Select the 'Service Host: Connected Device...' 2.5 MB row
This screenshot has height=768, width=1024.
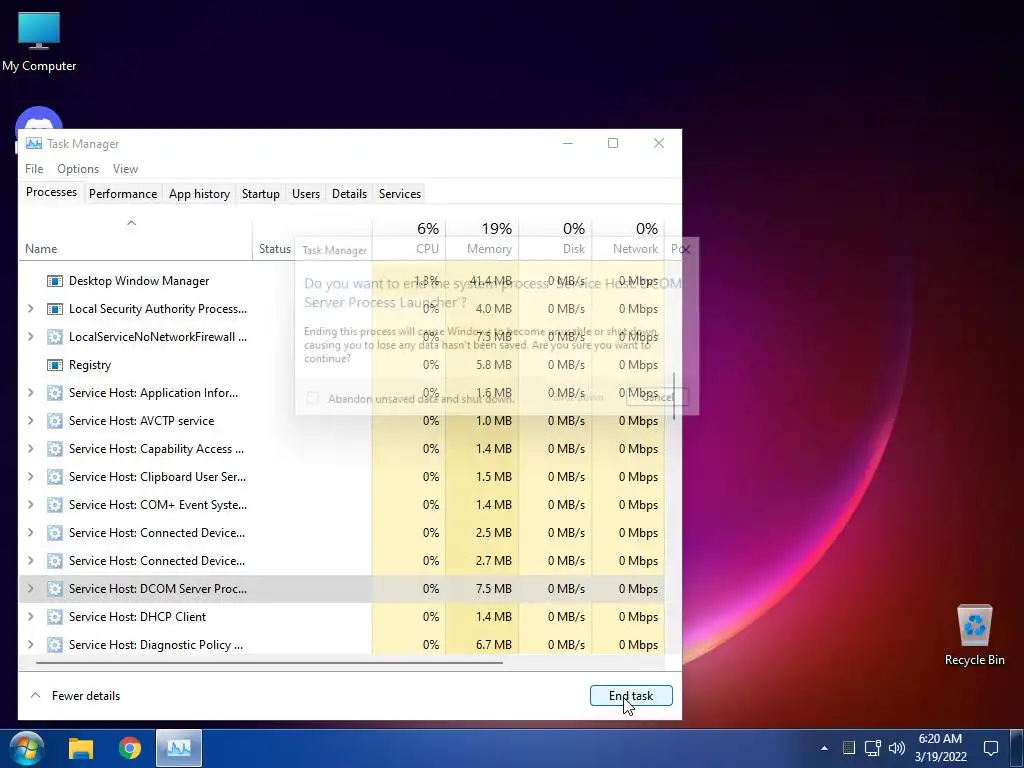(342, 533)
